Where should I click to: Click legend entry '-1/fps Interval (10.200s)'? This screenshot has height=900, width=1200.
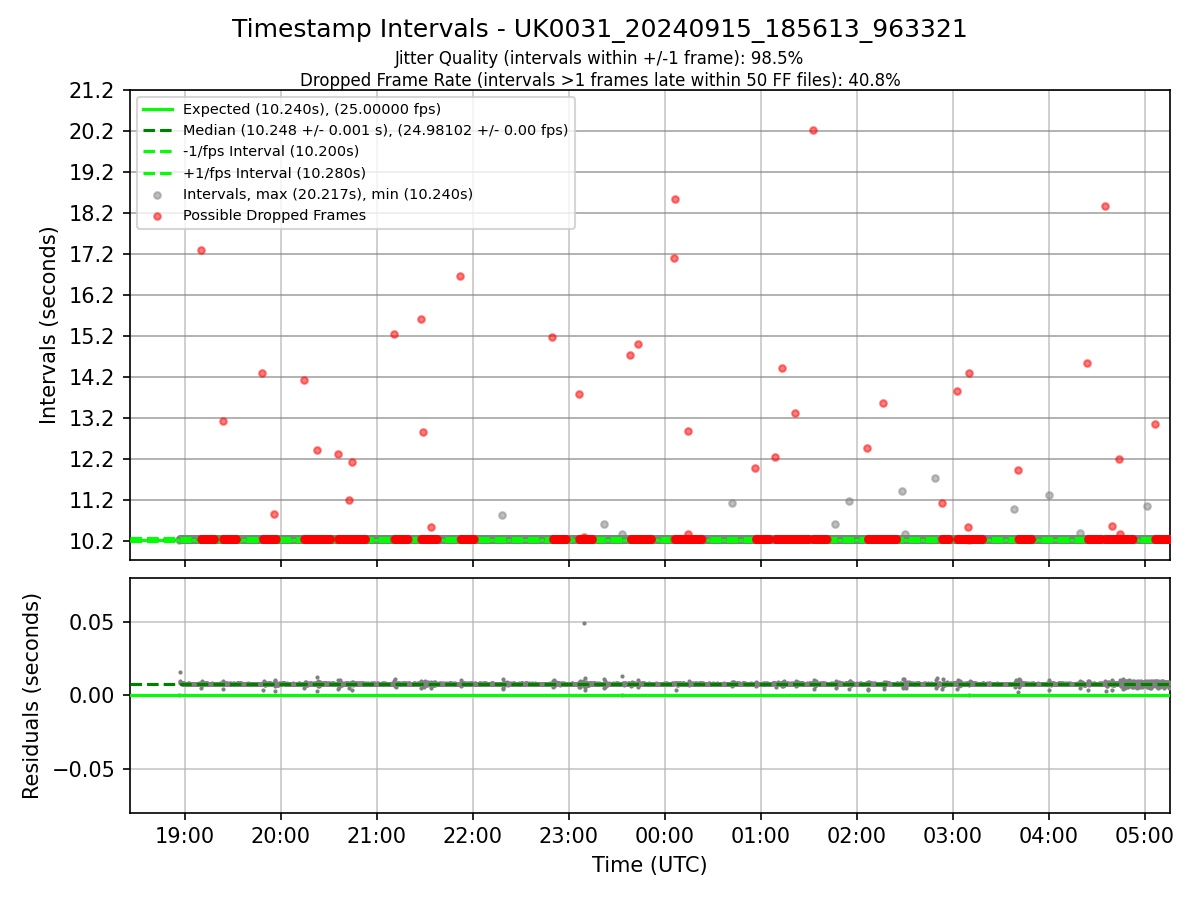tap(270, 151)
